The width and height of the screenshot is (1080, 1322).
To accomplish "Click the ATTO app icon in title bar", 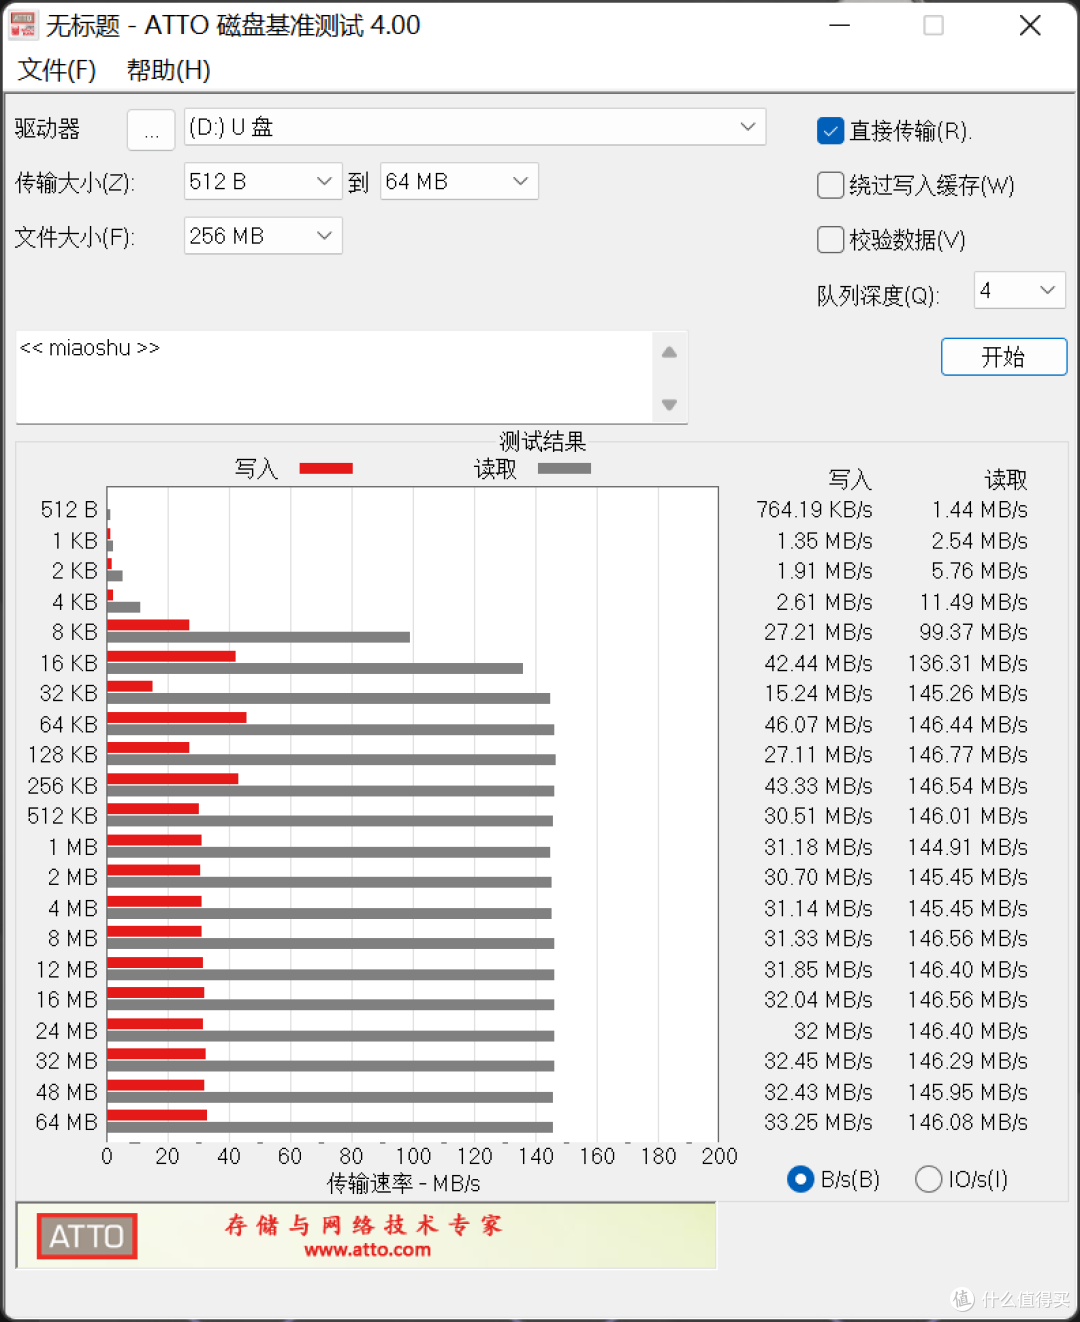I will coord(23,25).
